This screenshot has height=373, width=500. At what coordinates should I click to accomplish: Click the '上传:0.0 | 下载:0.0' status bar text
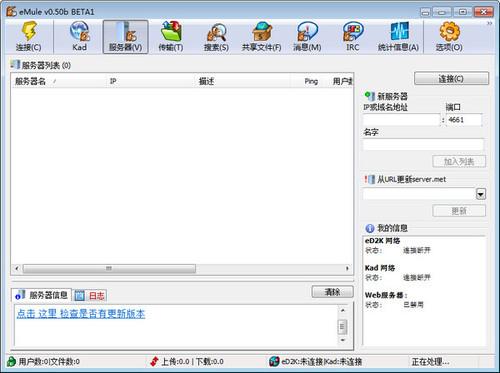click(x=192, y=362)
